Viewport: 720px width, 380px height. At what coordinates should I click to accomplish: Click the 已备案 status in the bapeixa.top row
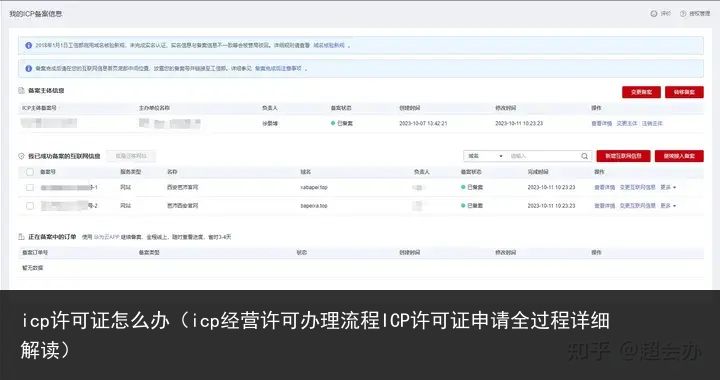pyautogui.click(x=472, y=206)
